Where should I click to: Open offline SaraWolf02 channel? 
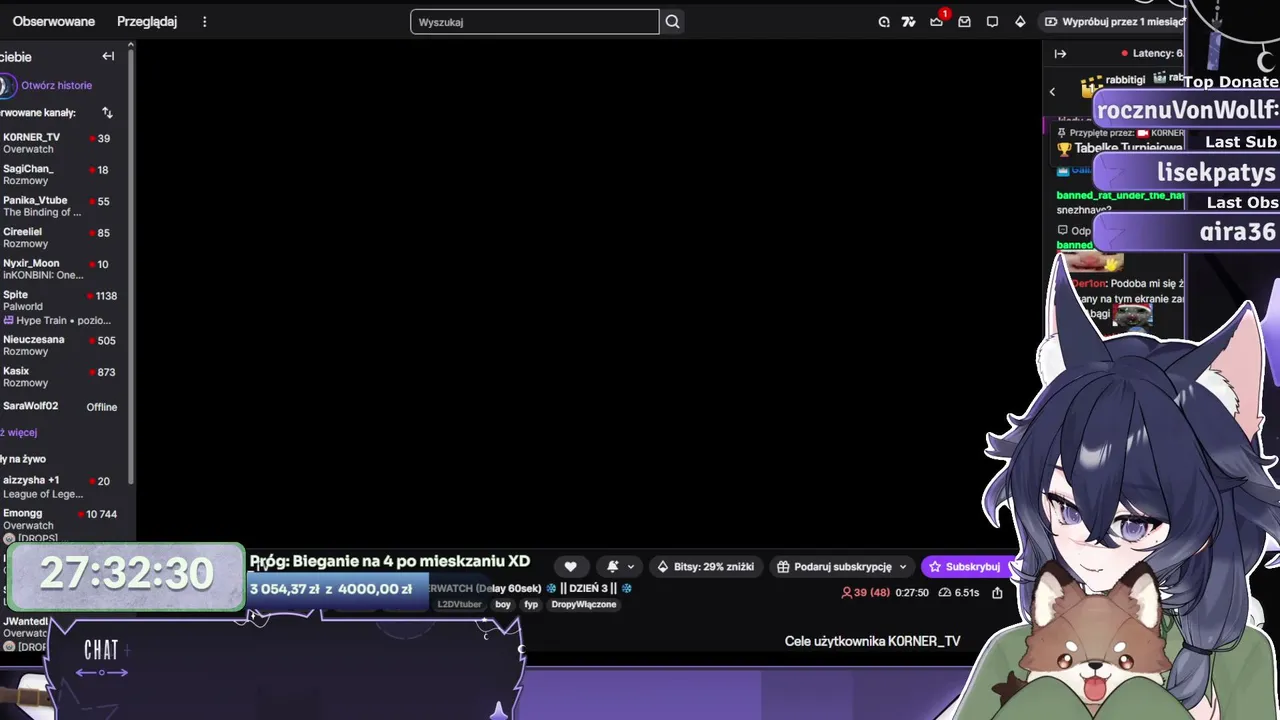pos(60,407)
